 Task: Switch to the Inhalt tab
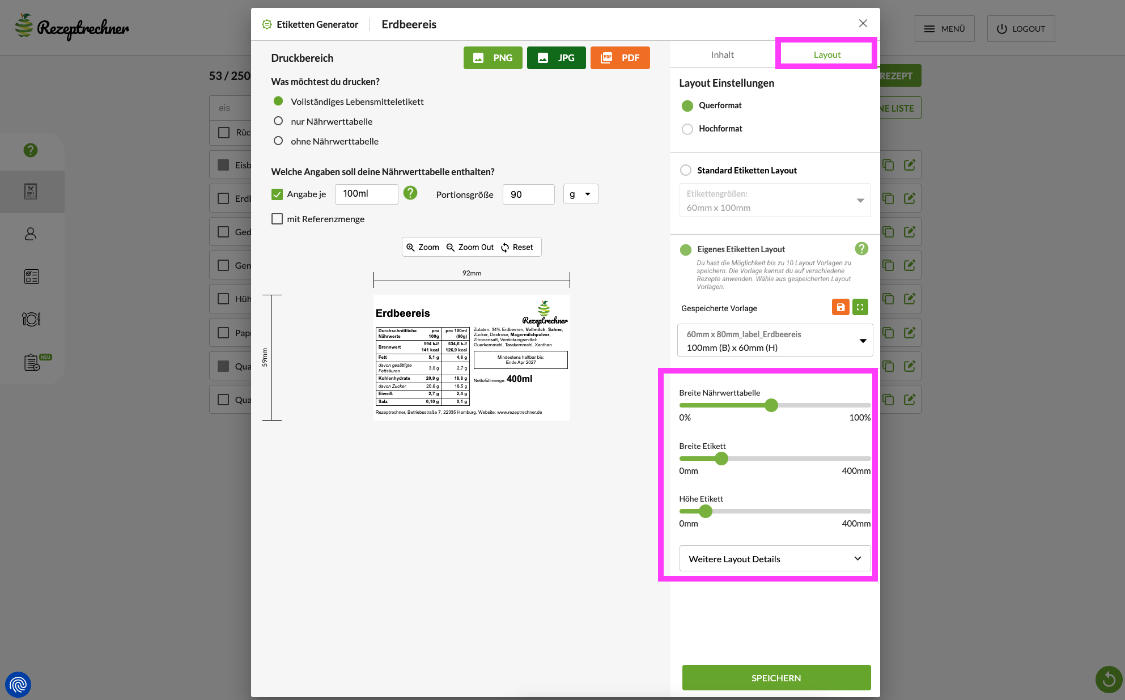click(x=722, y=55)
